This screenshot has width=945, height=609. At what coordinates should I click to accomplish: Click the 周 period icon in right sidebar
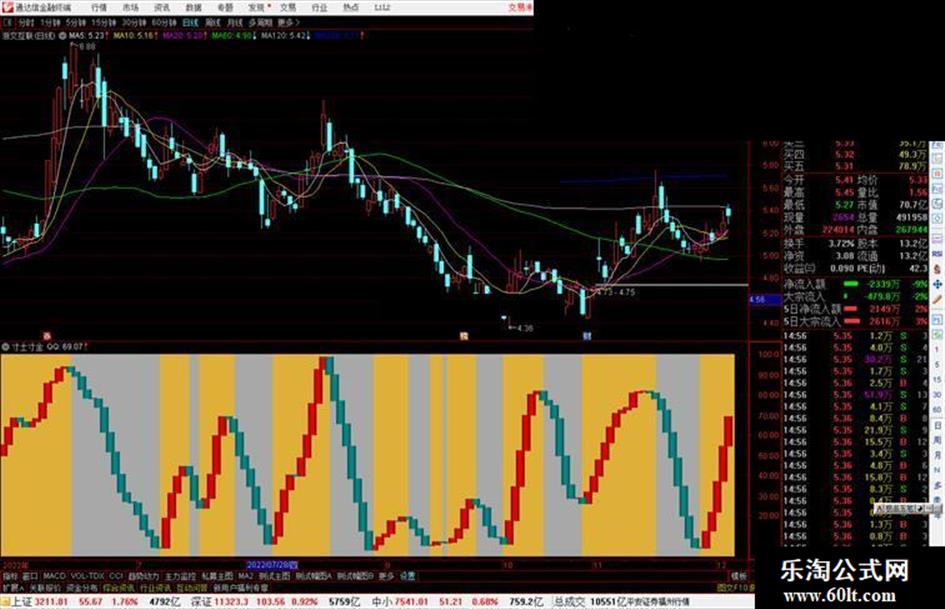(x=938, y=441)
